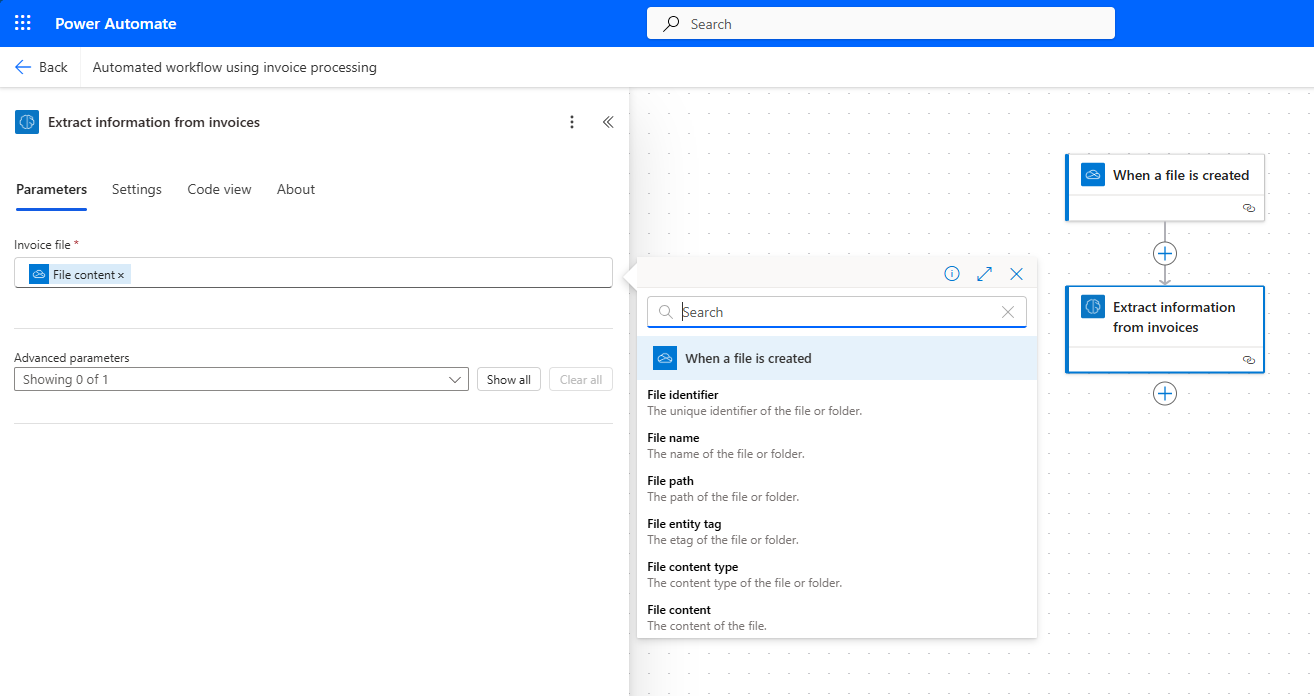This screenshot has width=1314, height=696.
Task: Collapse the Extract information from invoices panel
Action: tap(608, 121)
